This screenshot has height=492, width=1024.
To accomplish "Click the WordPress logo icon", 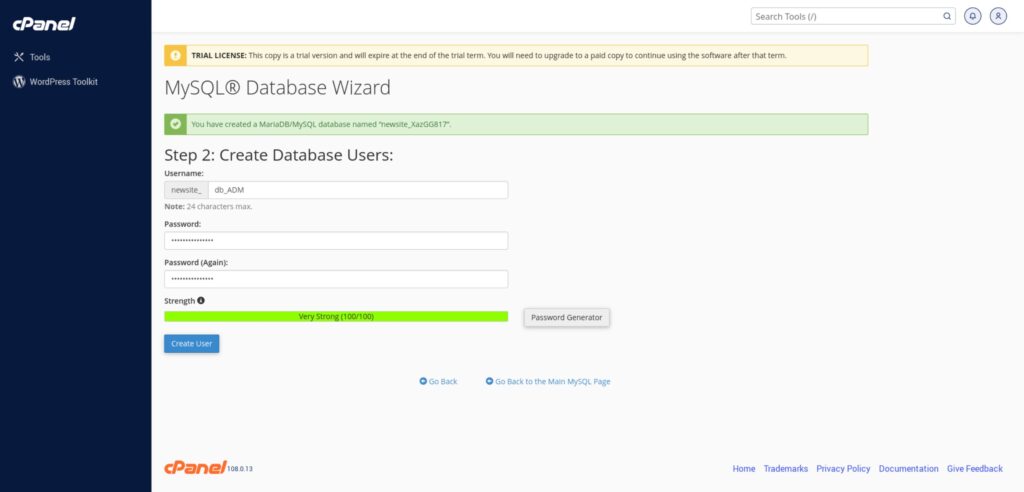I will click(19, 82).
